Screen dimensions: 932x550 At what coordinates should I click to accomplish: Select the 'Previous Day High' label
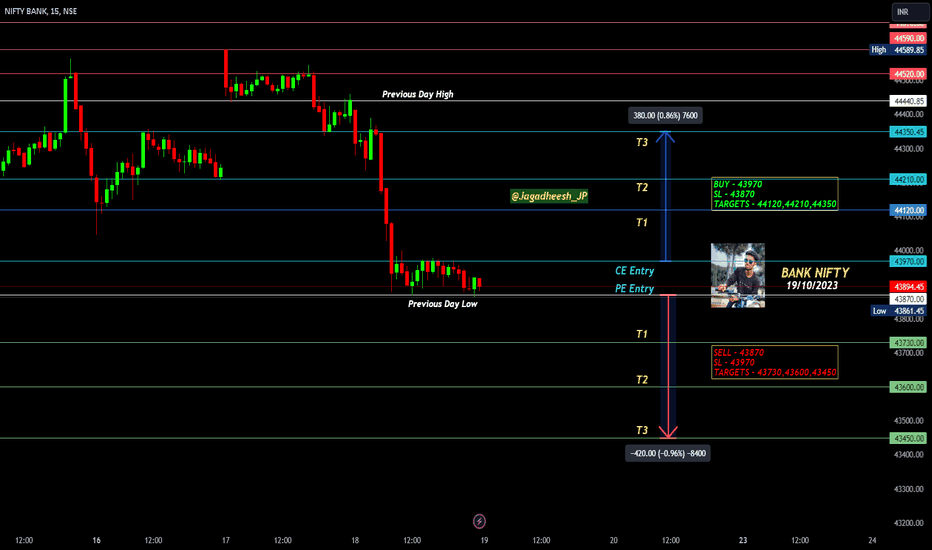click(x=417, y=94)
